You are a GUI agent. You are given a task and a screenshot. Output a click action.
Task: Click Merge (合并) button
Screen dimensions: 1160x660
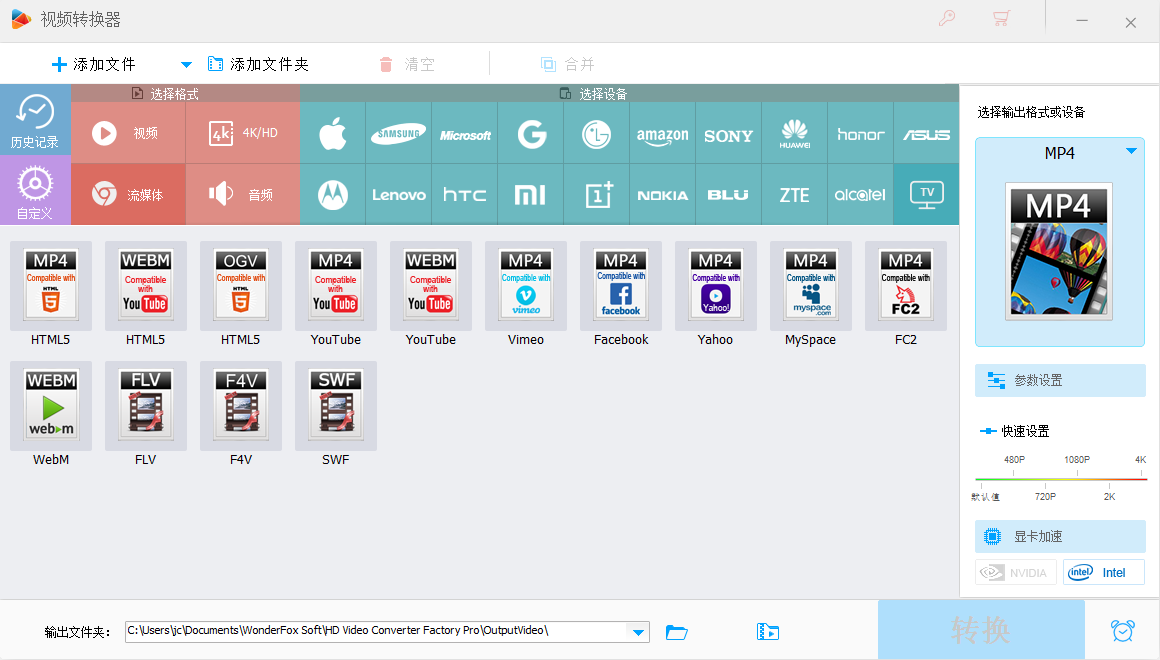coord(567,64)
